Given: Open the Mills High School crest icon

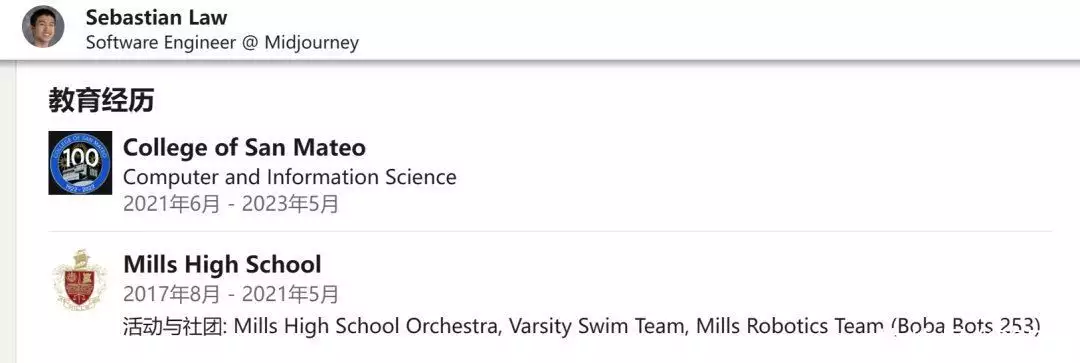Looking at the screenshot, I should point(80,280).
